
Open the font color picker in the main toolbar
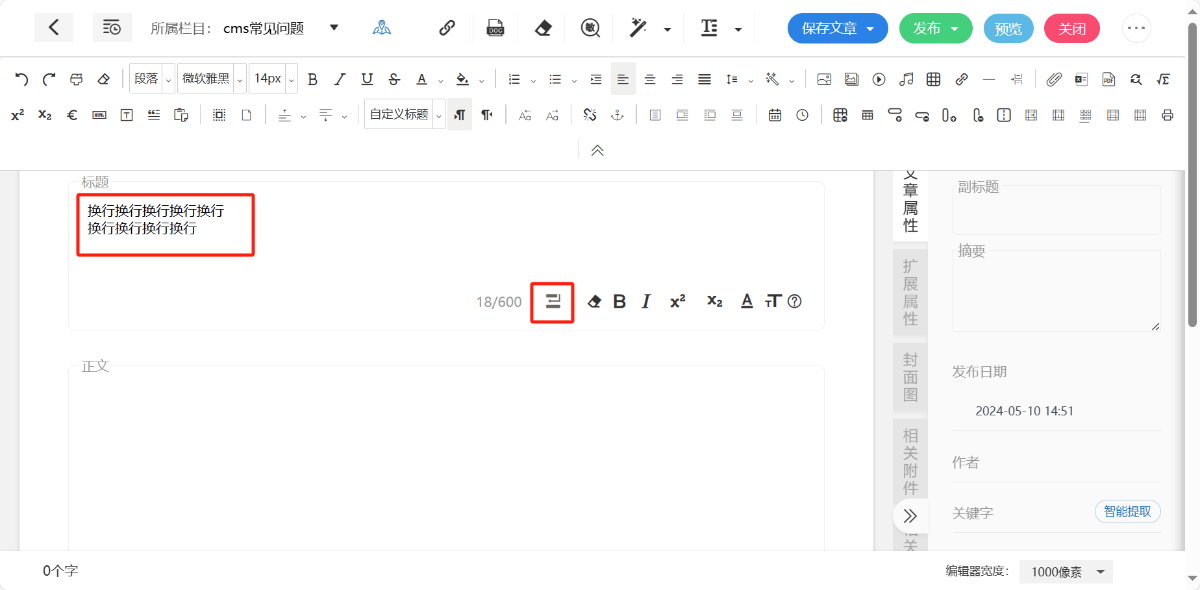pyautogui.click(x=422, y=79)
